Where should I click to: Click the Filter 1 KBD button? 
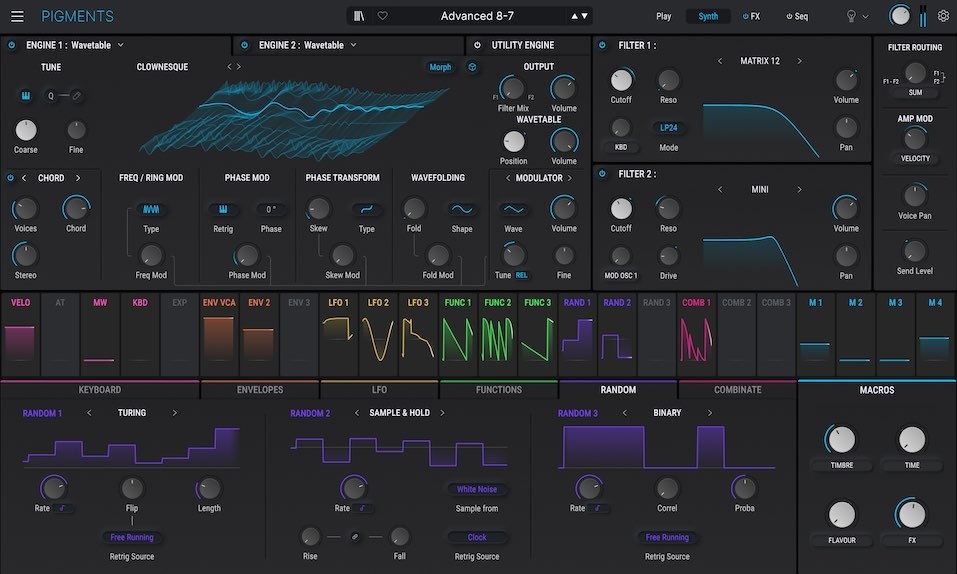[x=621, y=147]
